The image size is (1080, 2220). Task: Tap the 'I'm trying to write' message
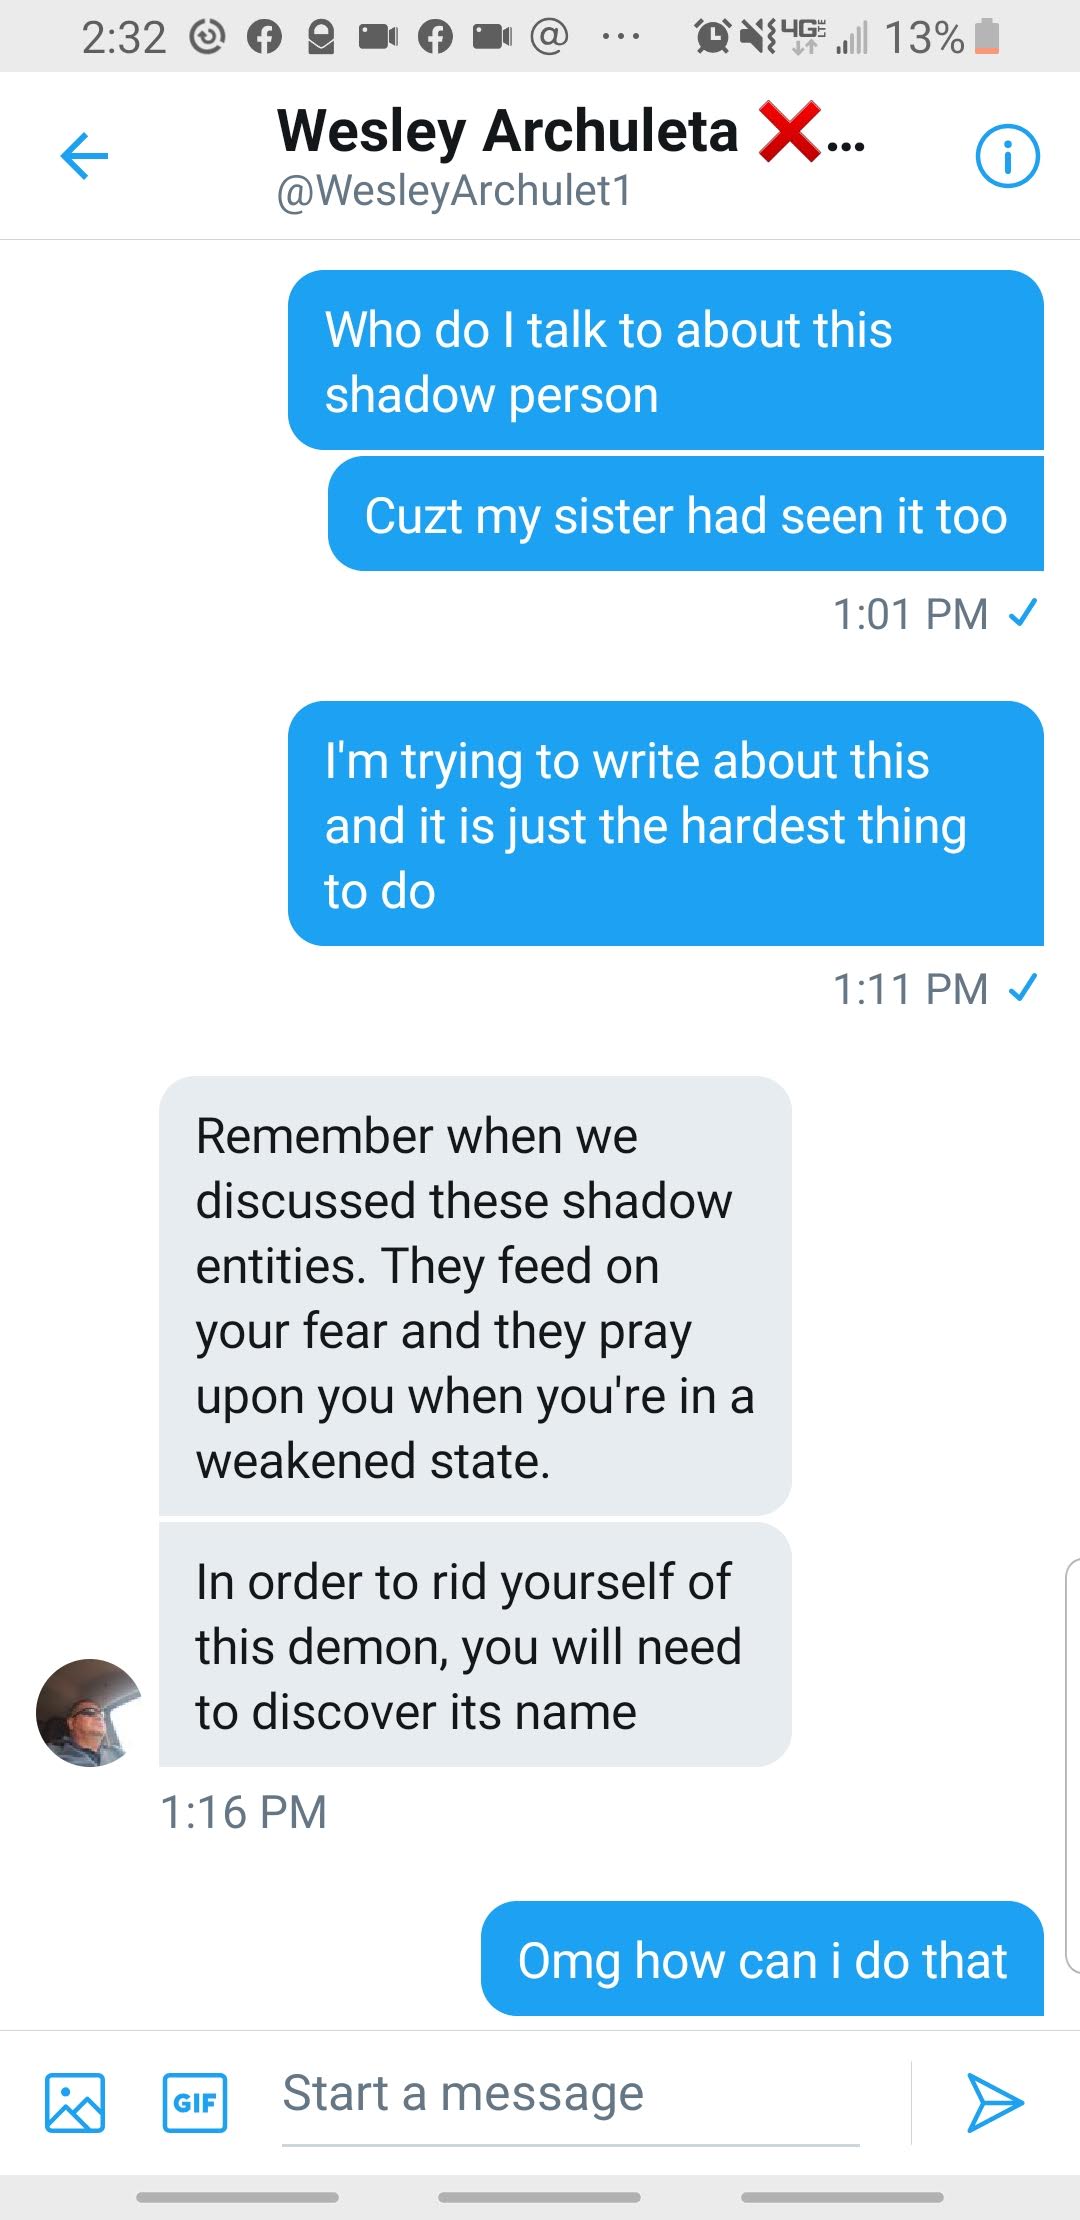tap(665, 824)
